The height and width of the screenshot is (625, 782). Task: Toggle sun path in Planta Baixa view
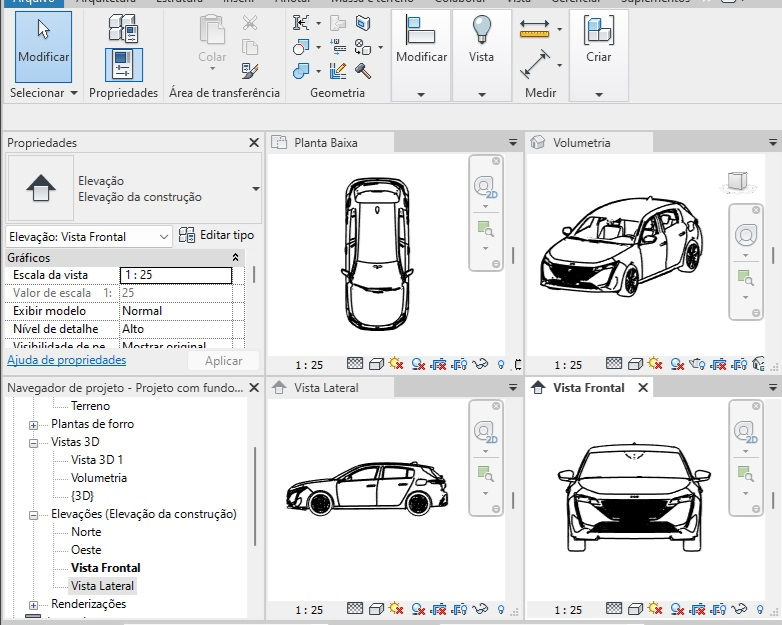(396, 364)
